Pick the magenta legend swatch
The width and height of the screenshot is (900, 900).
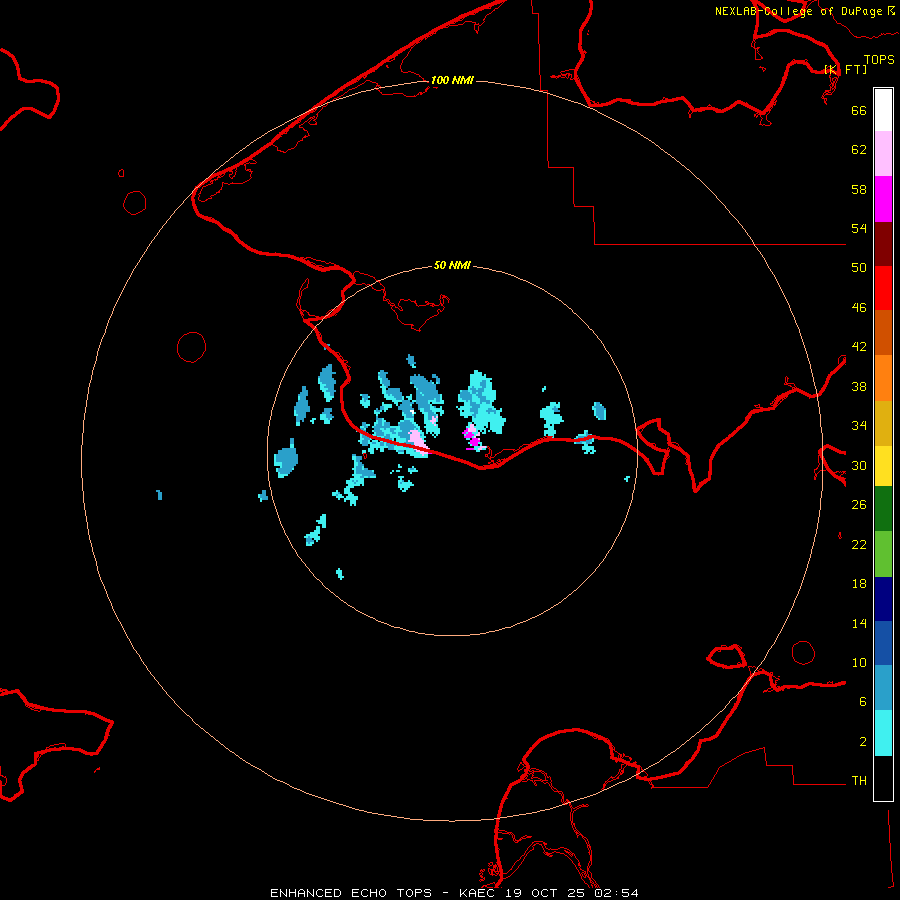[x=883, y=199]
